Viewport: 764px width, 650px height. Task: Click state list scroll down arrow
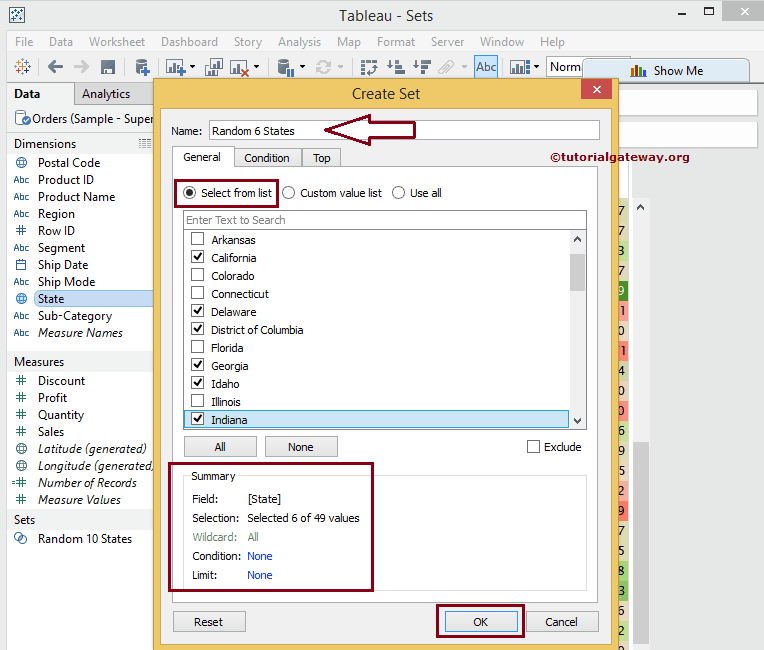click(577, 421)
